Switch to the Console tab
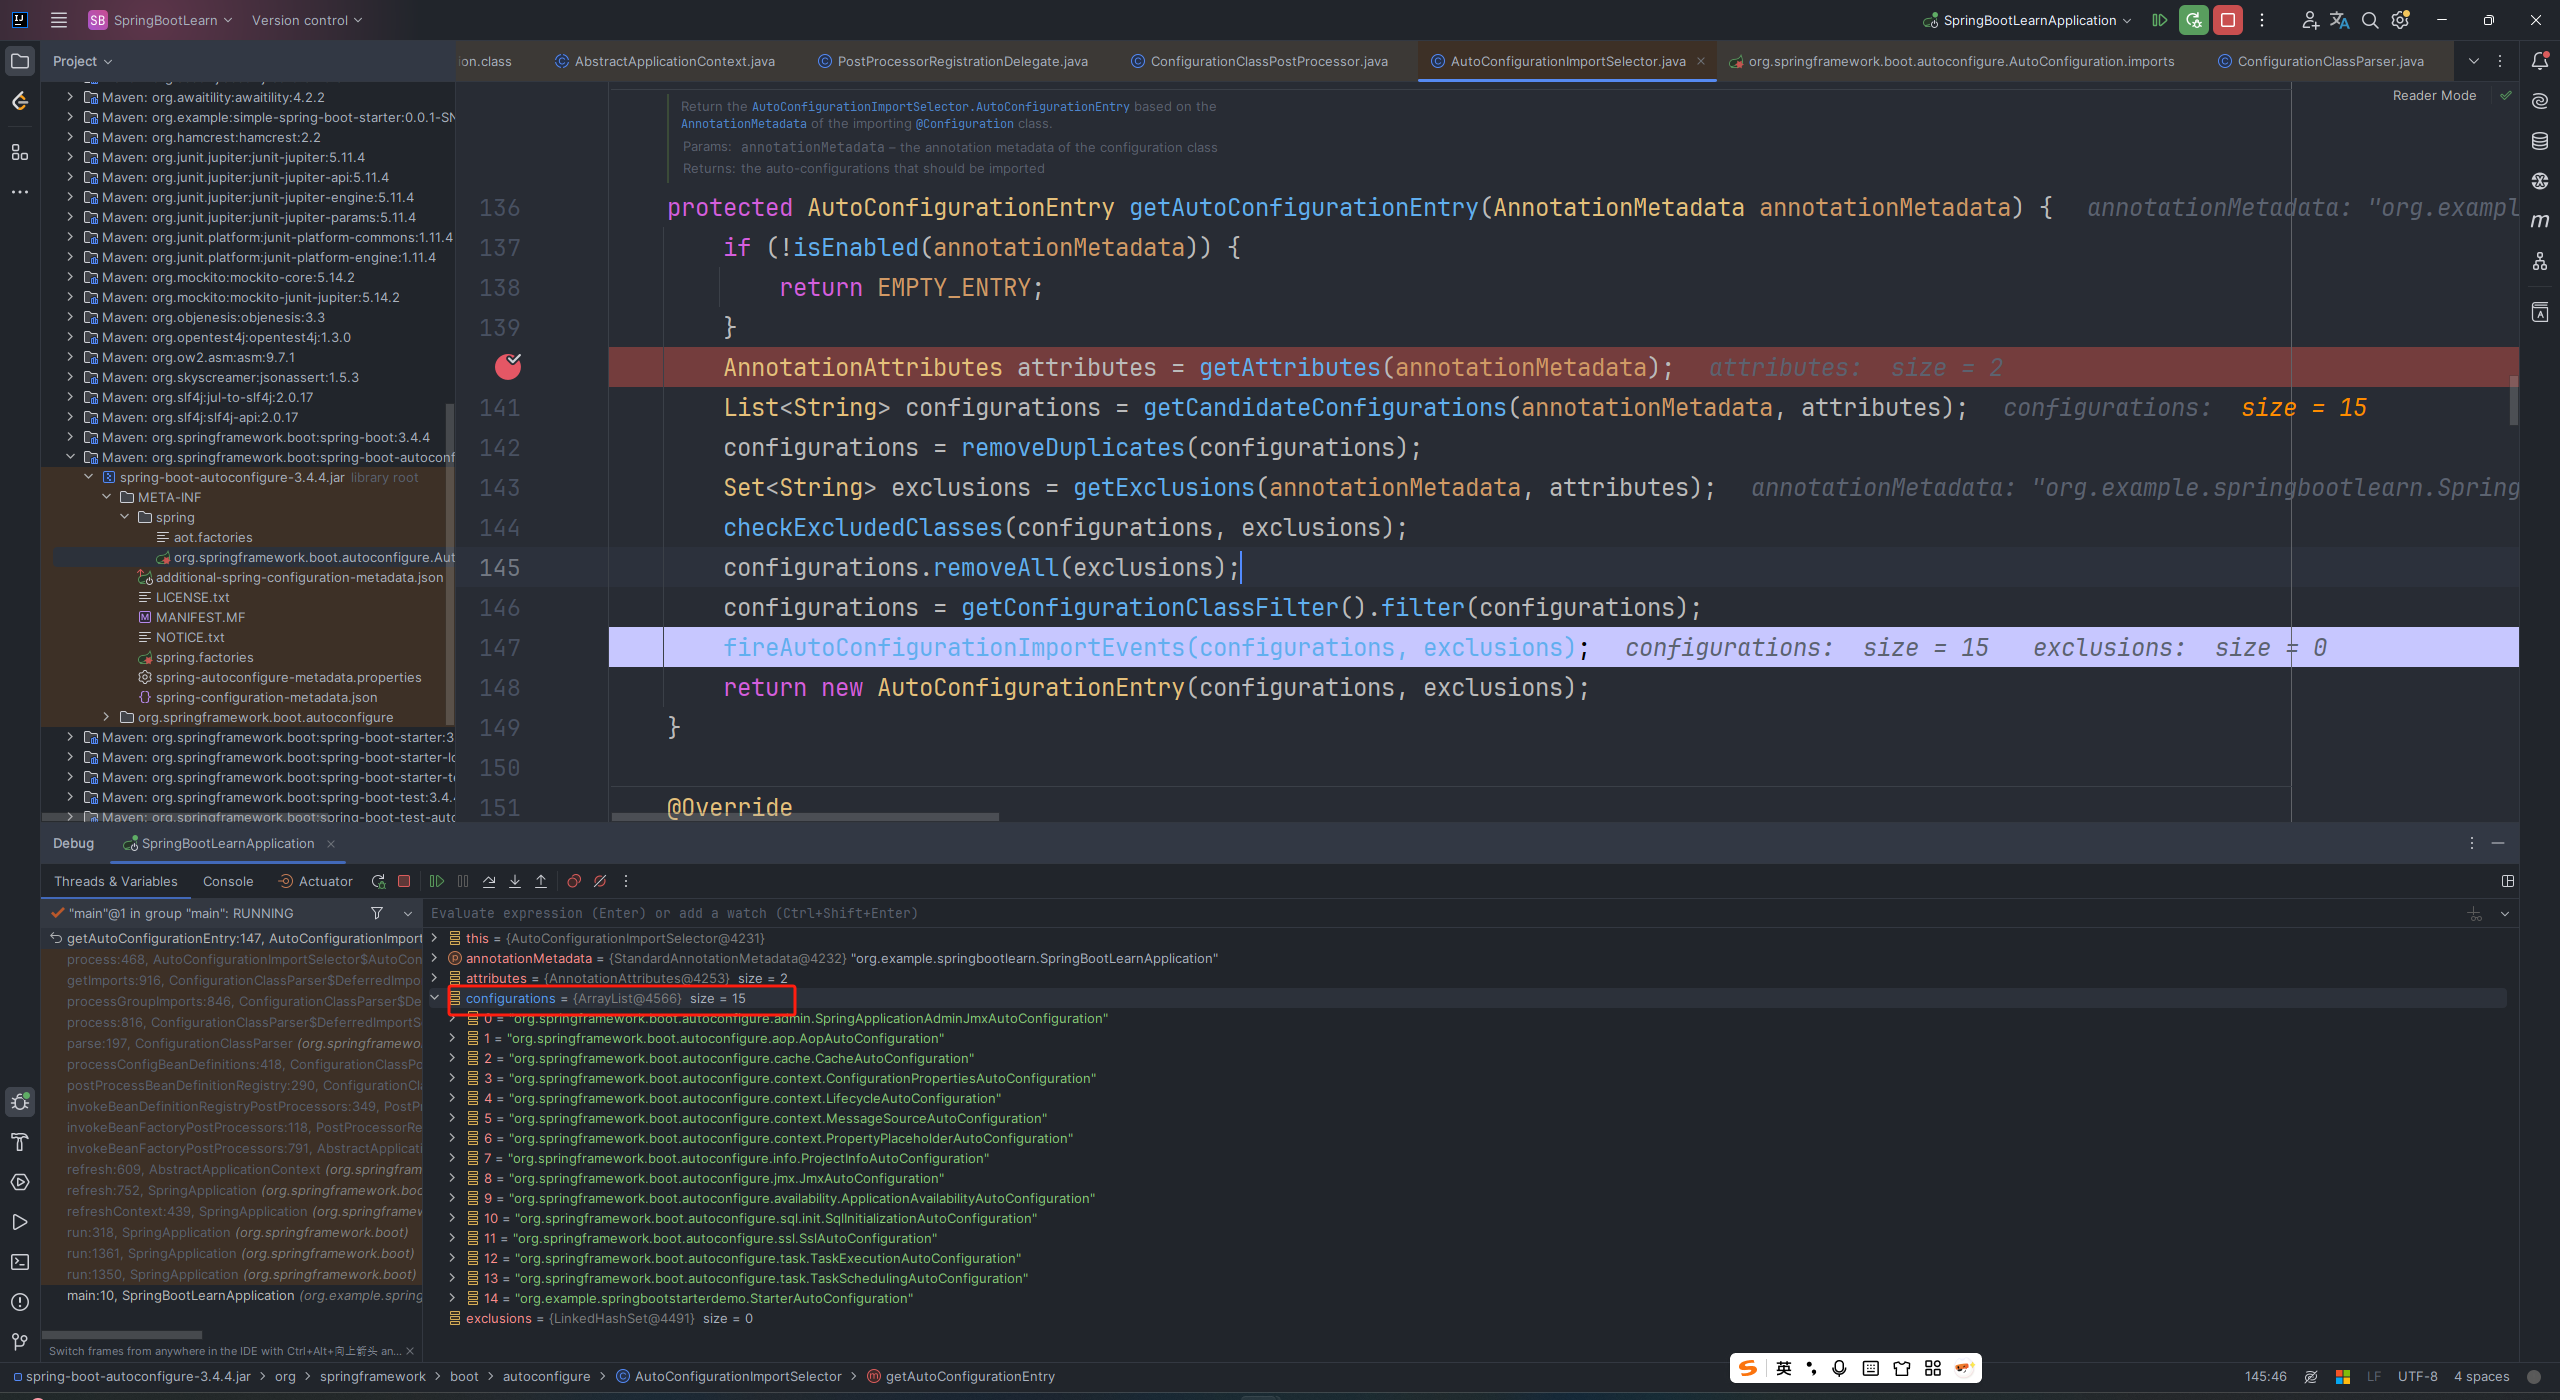 [x=228, y=881]
